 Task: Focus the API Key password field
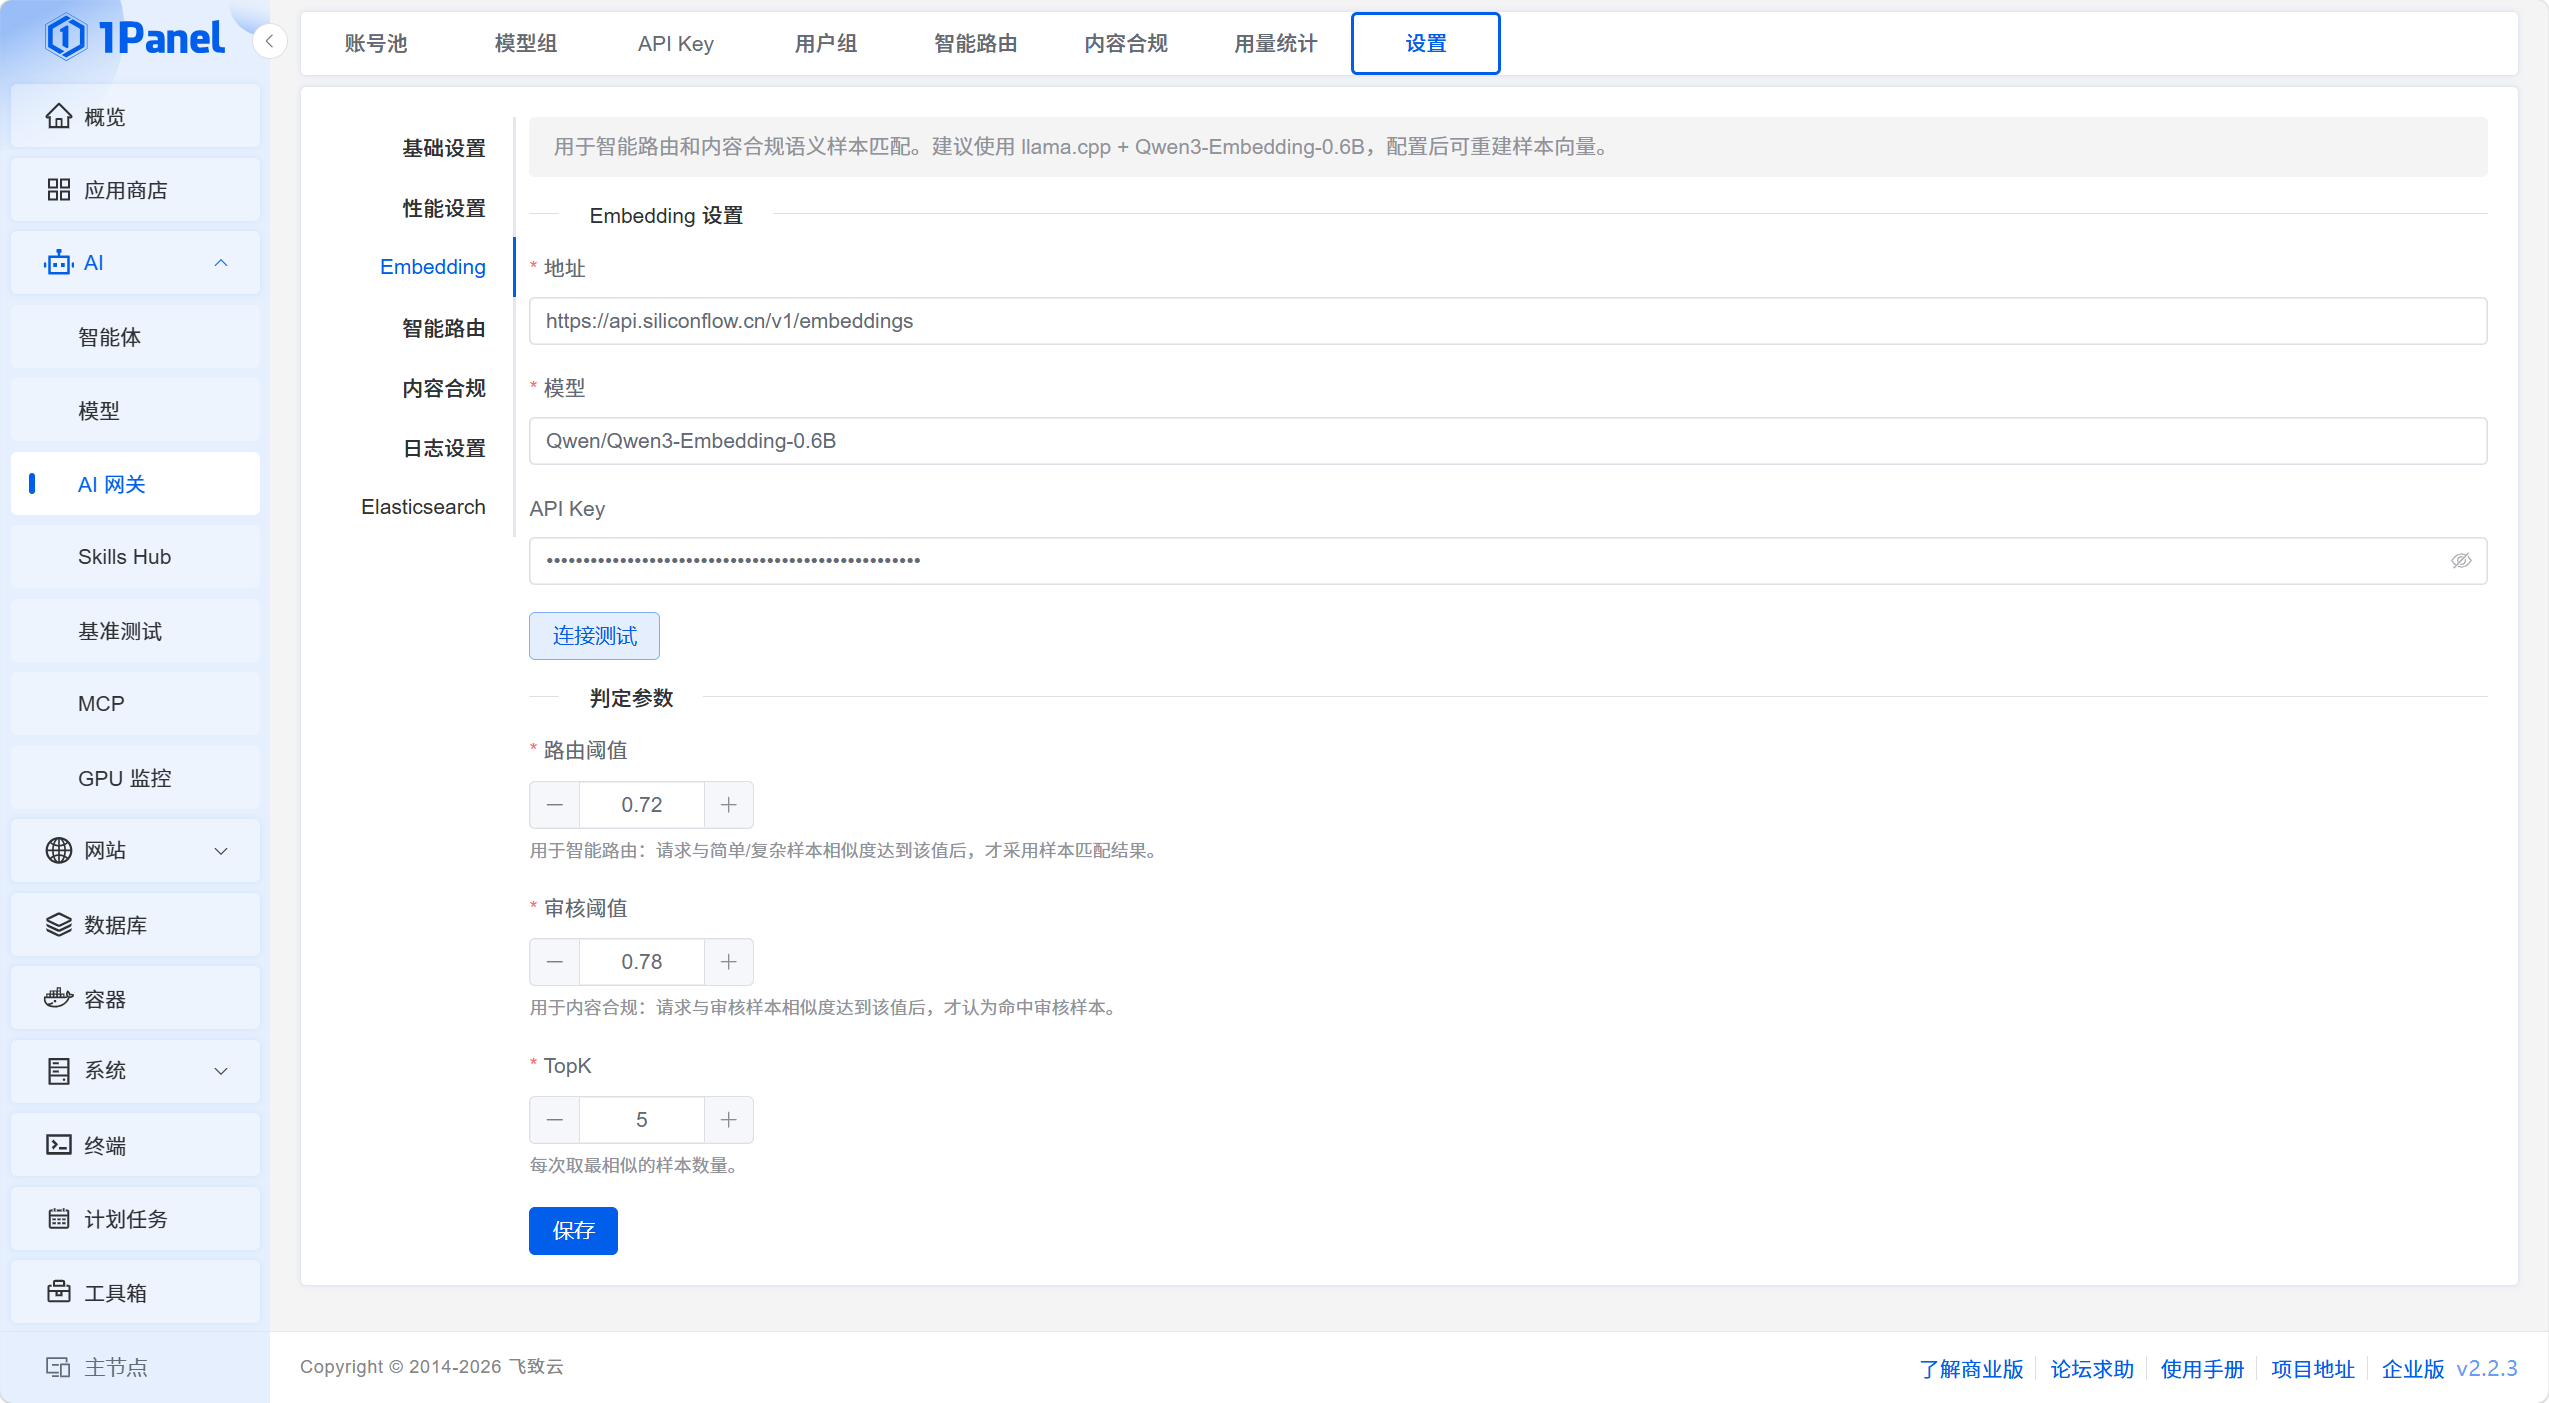(1508, 561)
